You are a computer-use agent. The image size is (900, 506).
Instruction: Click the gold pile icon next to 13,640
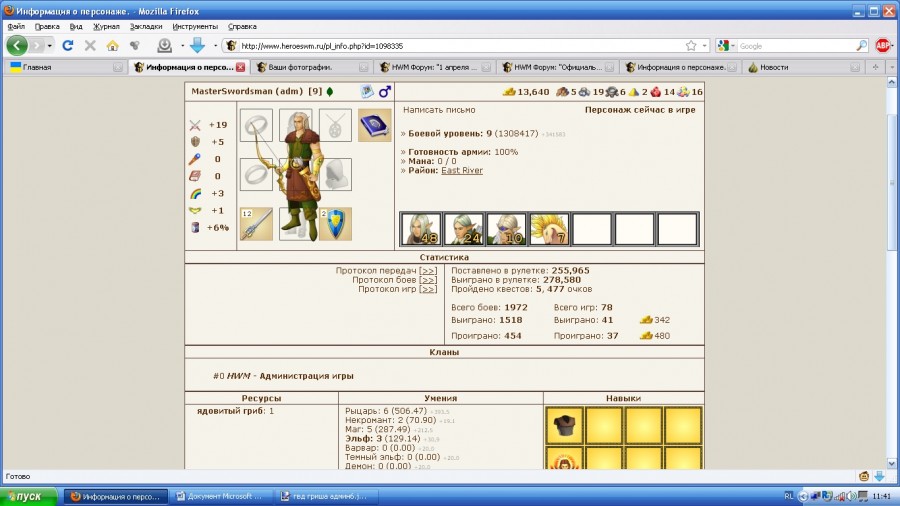(509, 92)
